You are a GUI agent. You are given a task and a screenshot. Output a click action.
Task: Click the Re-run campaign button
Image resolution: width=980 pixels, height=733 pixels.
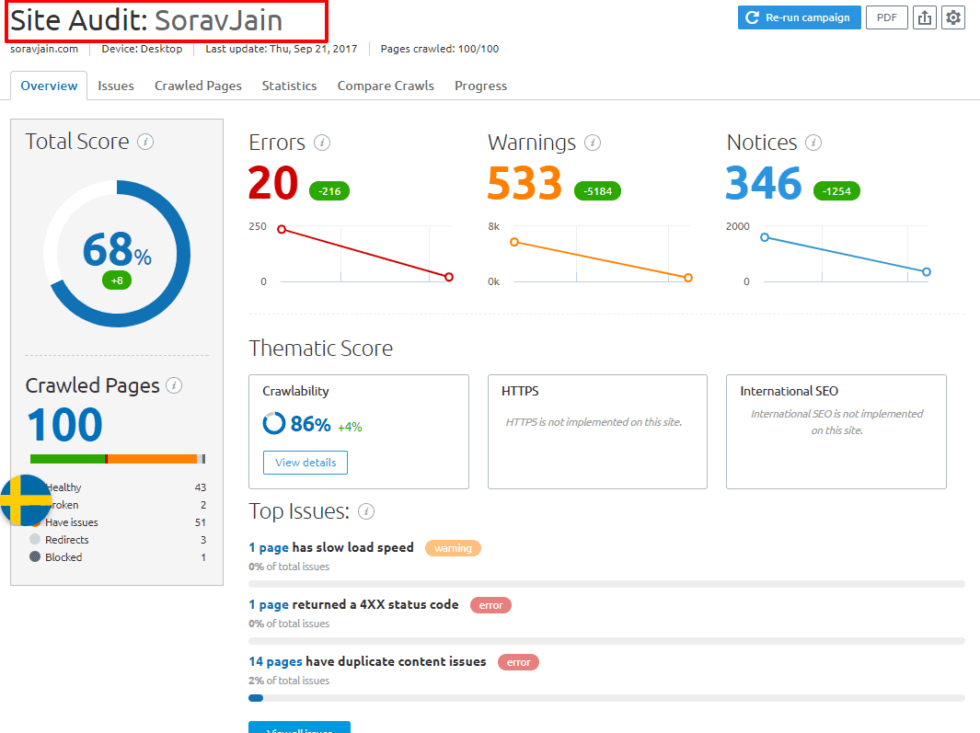799,17
